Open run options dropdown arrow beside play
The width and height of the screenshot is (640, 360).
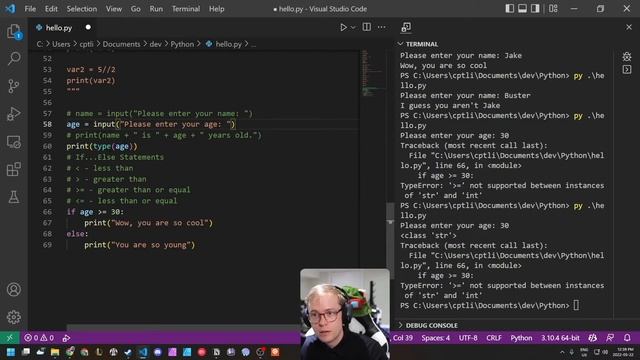click(353, 27)
